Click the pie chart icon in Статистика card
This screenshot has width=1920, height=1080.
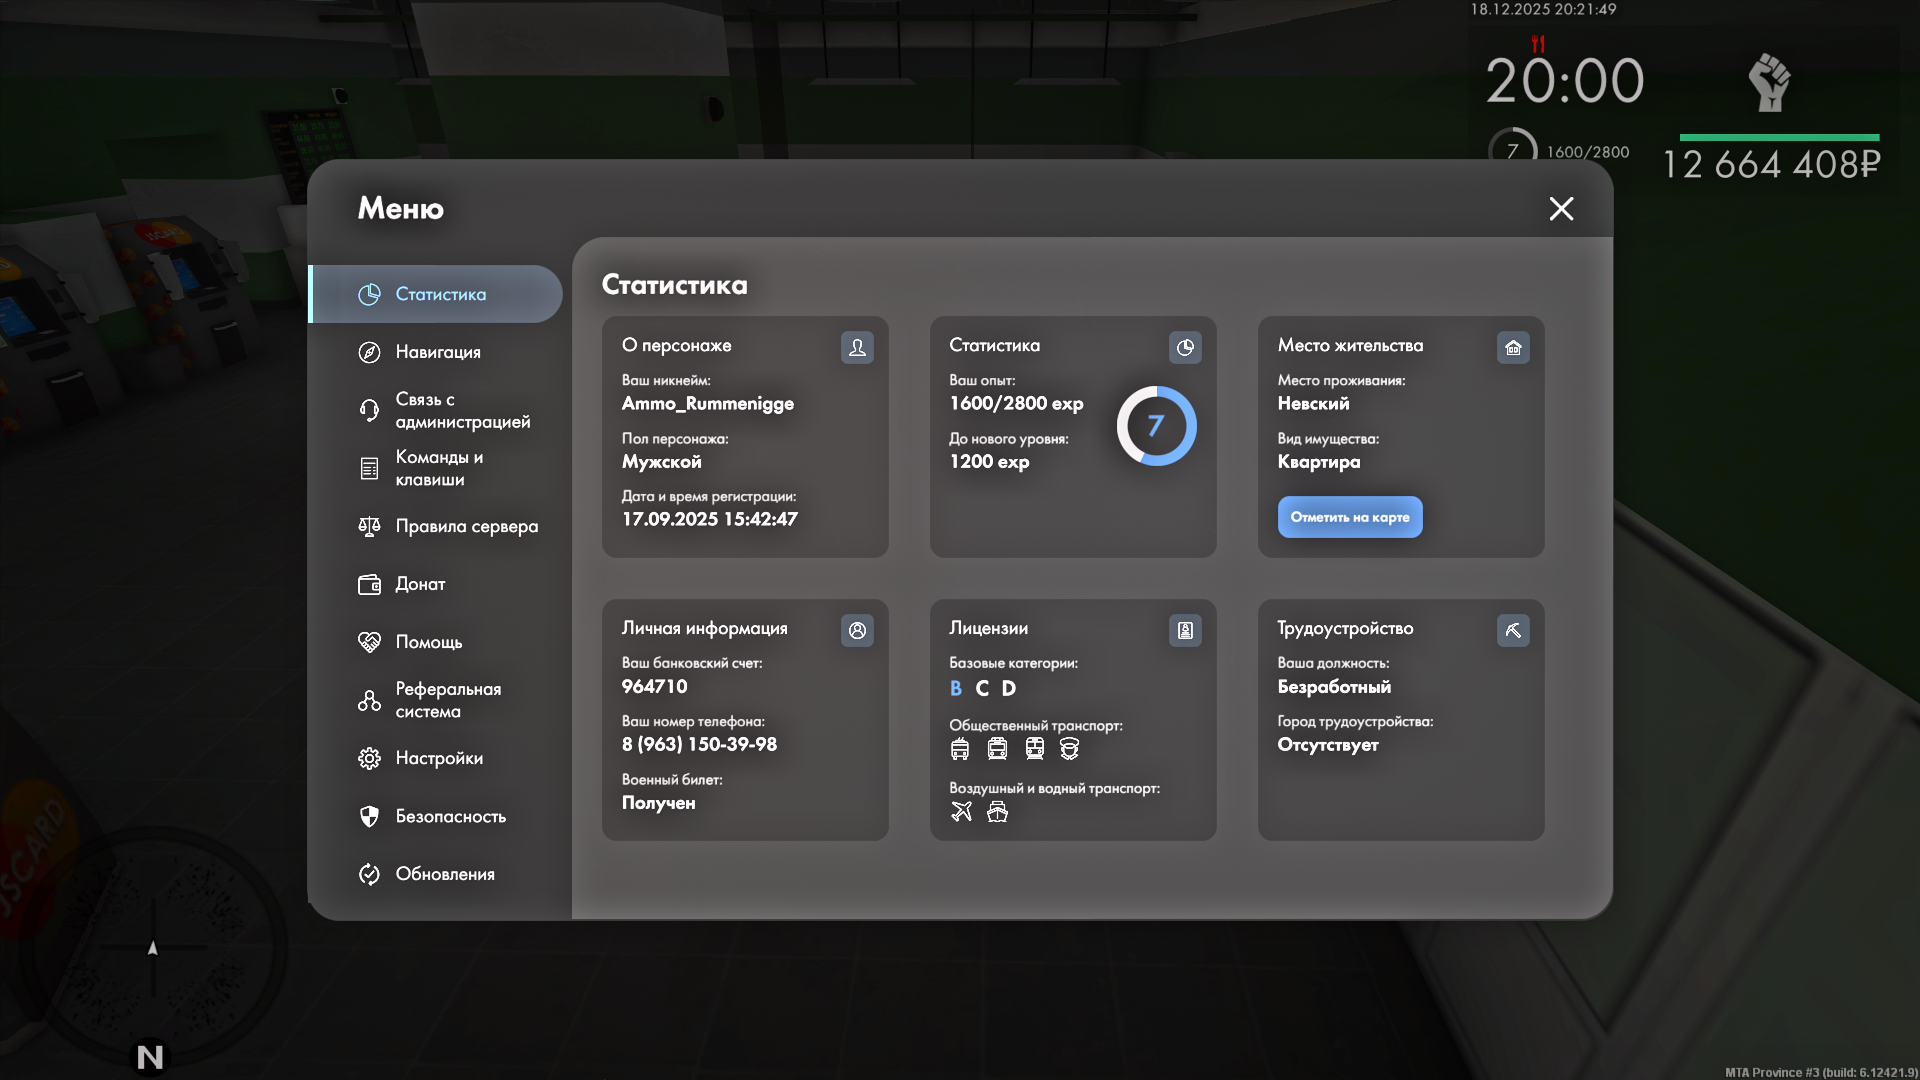pos(1185,347)
